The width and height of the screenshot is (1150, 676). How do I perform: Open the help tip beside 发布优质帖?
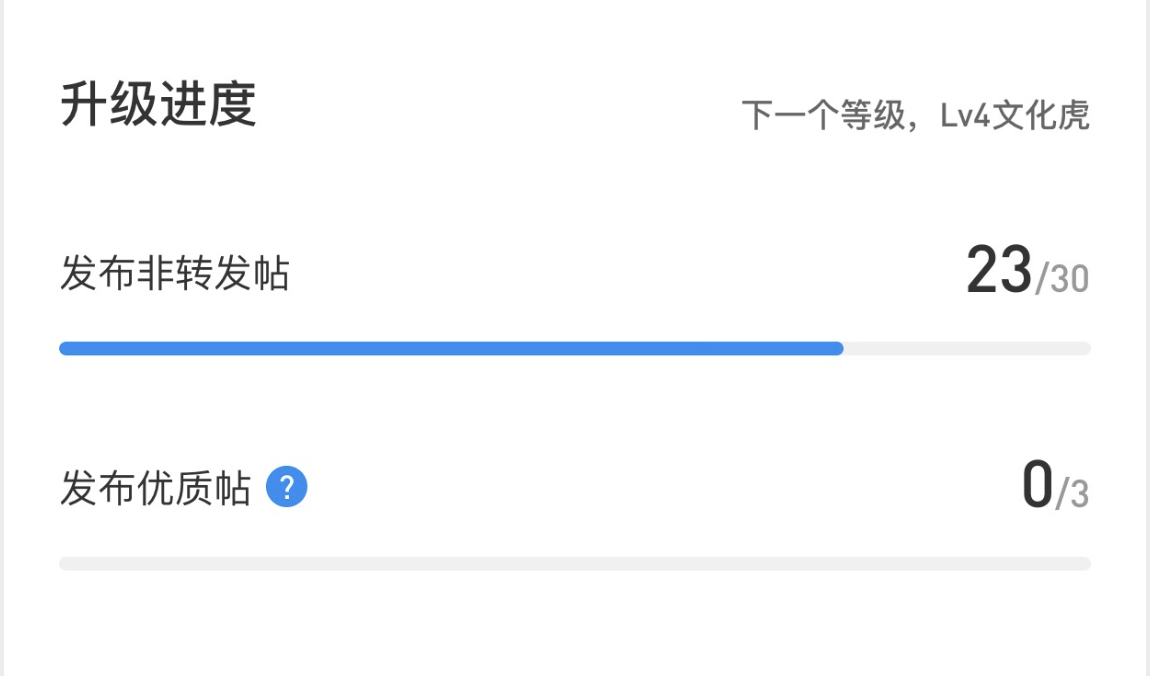[287, 488]
